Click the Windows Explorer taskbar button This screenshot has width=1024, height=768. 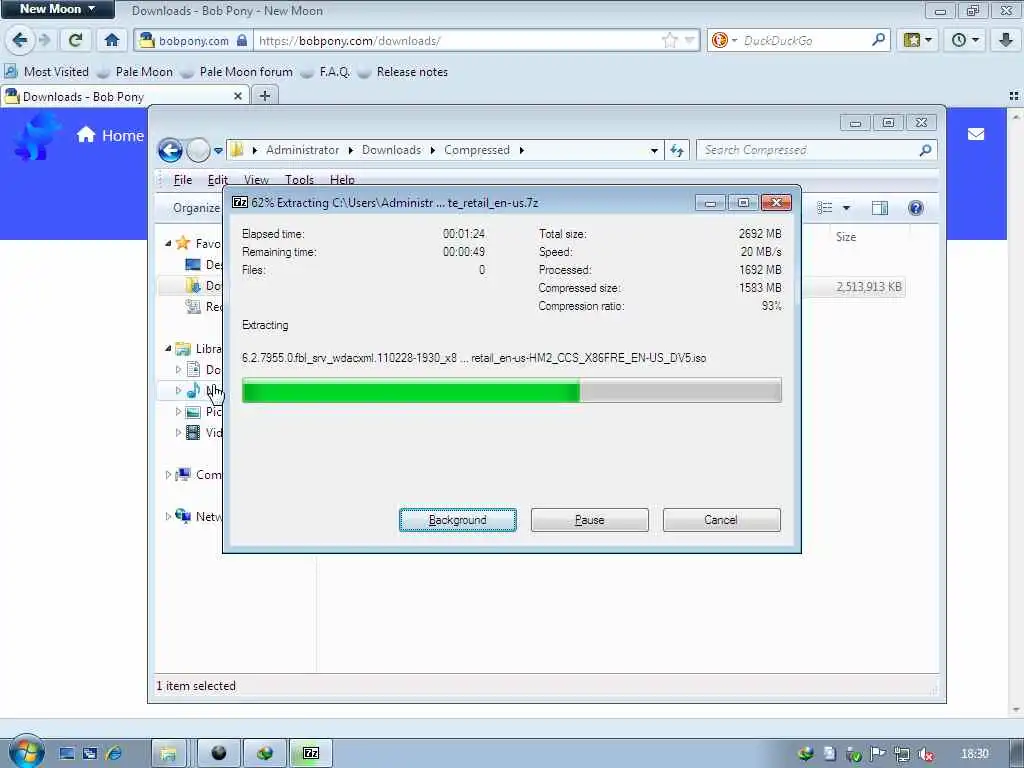click(x=168, y=753)
